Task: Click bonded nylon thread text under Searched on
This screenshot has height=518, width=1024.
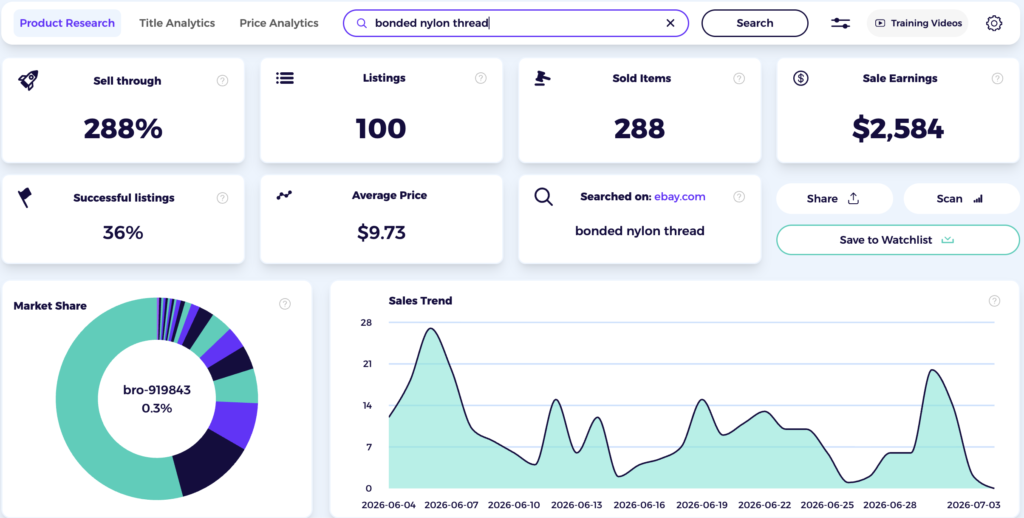Action: click(x=639, y=231)
